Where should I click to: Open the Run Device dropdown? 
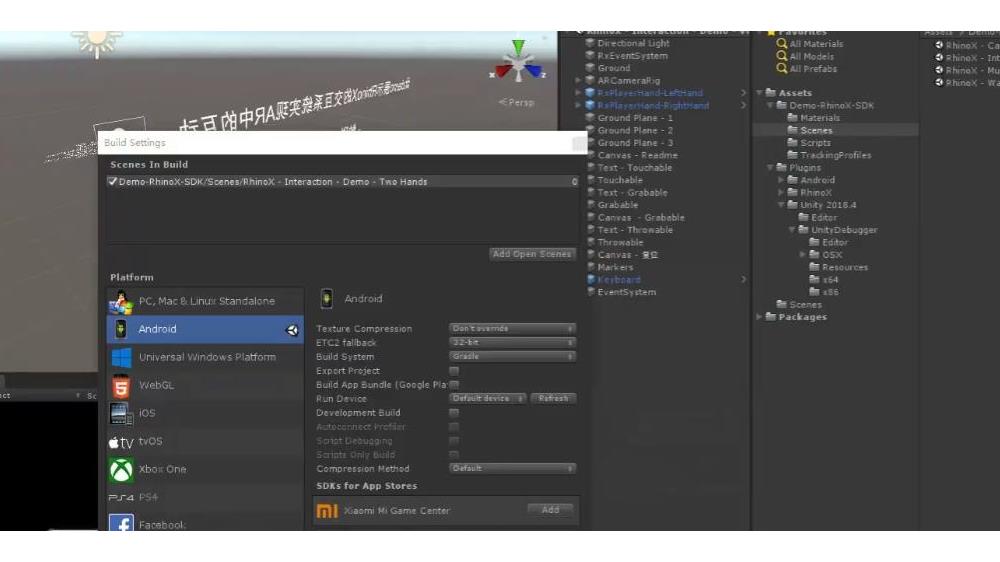(x=488, y=399)
